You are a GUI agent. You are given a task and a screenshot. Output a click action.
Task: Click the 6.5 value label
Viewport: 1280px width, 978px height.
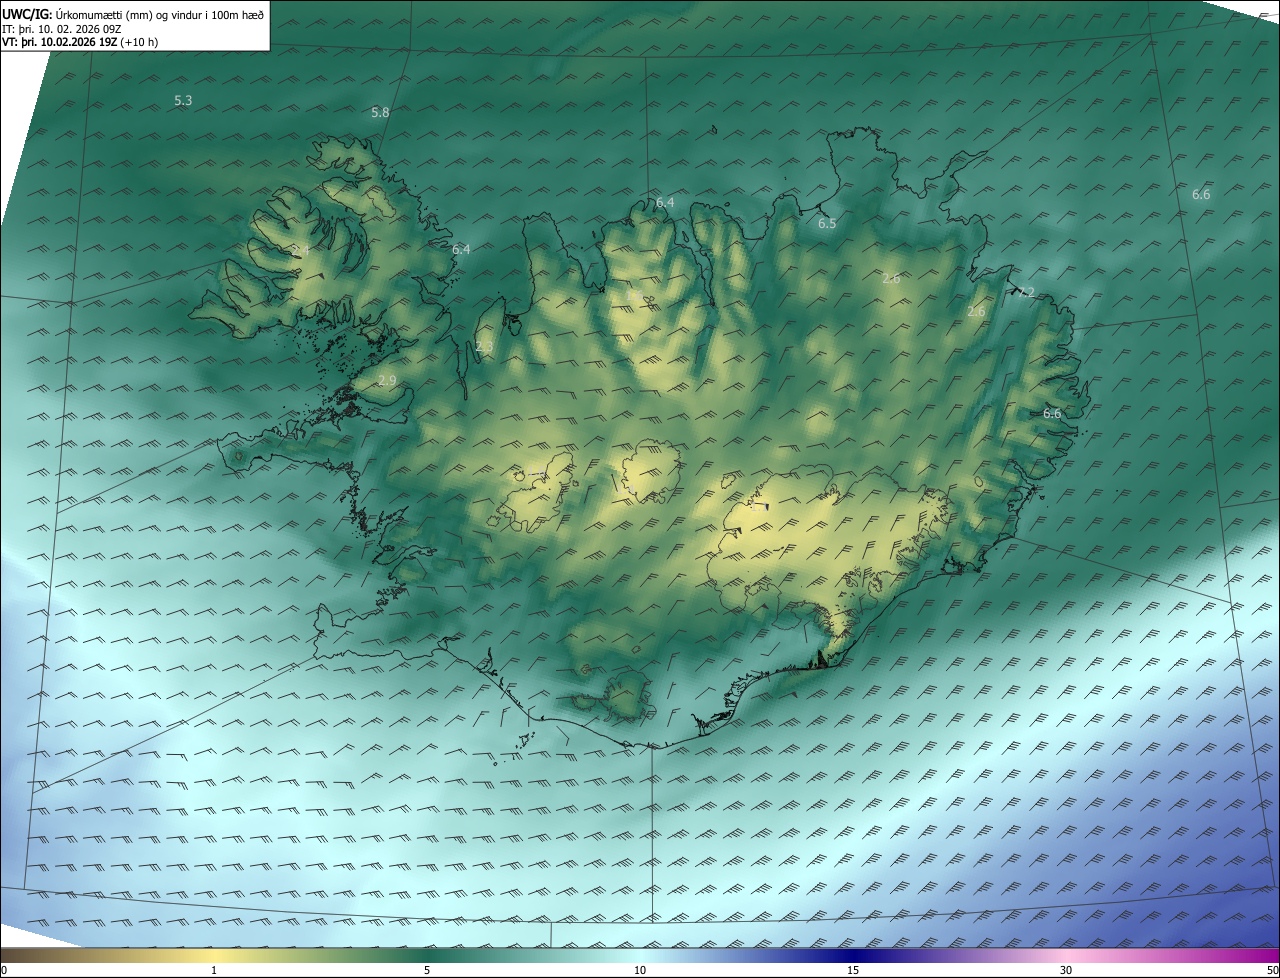[827, 224]
